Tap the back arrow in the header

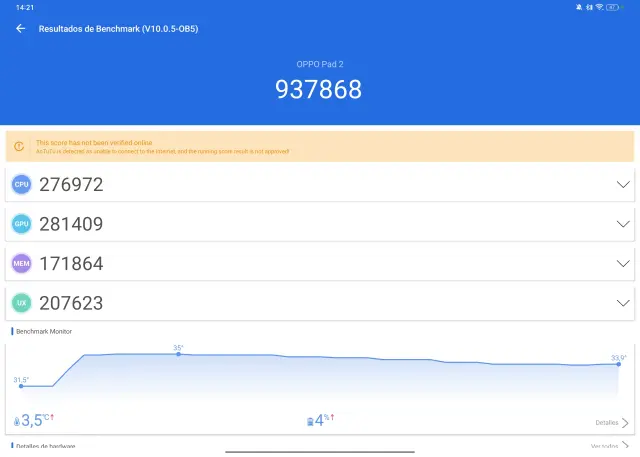point(21,29)
